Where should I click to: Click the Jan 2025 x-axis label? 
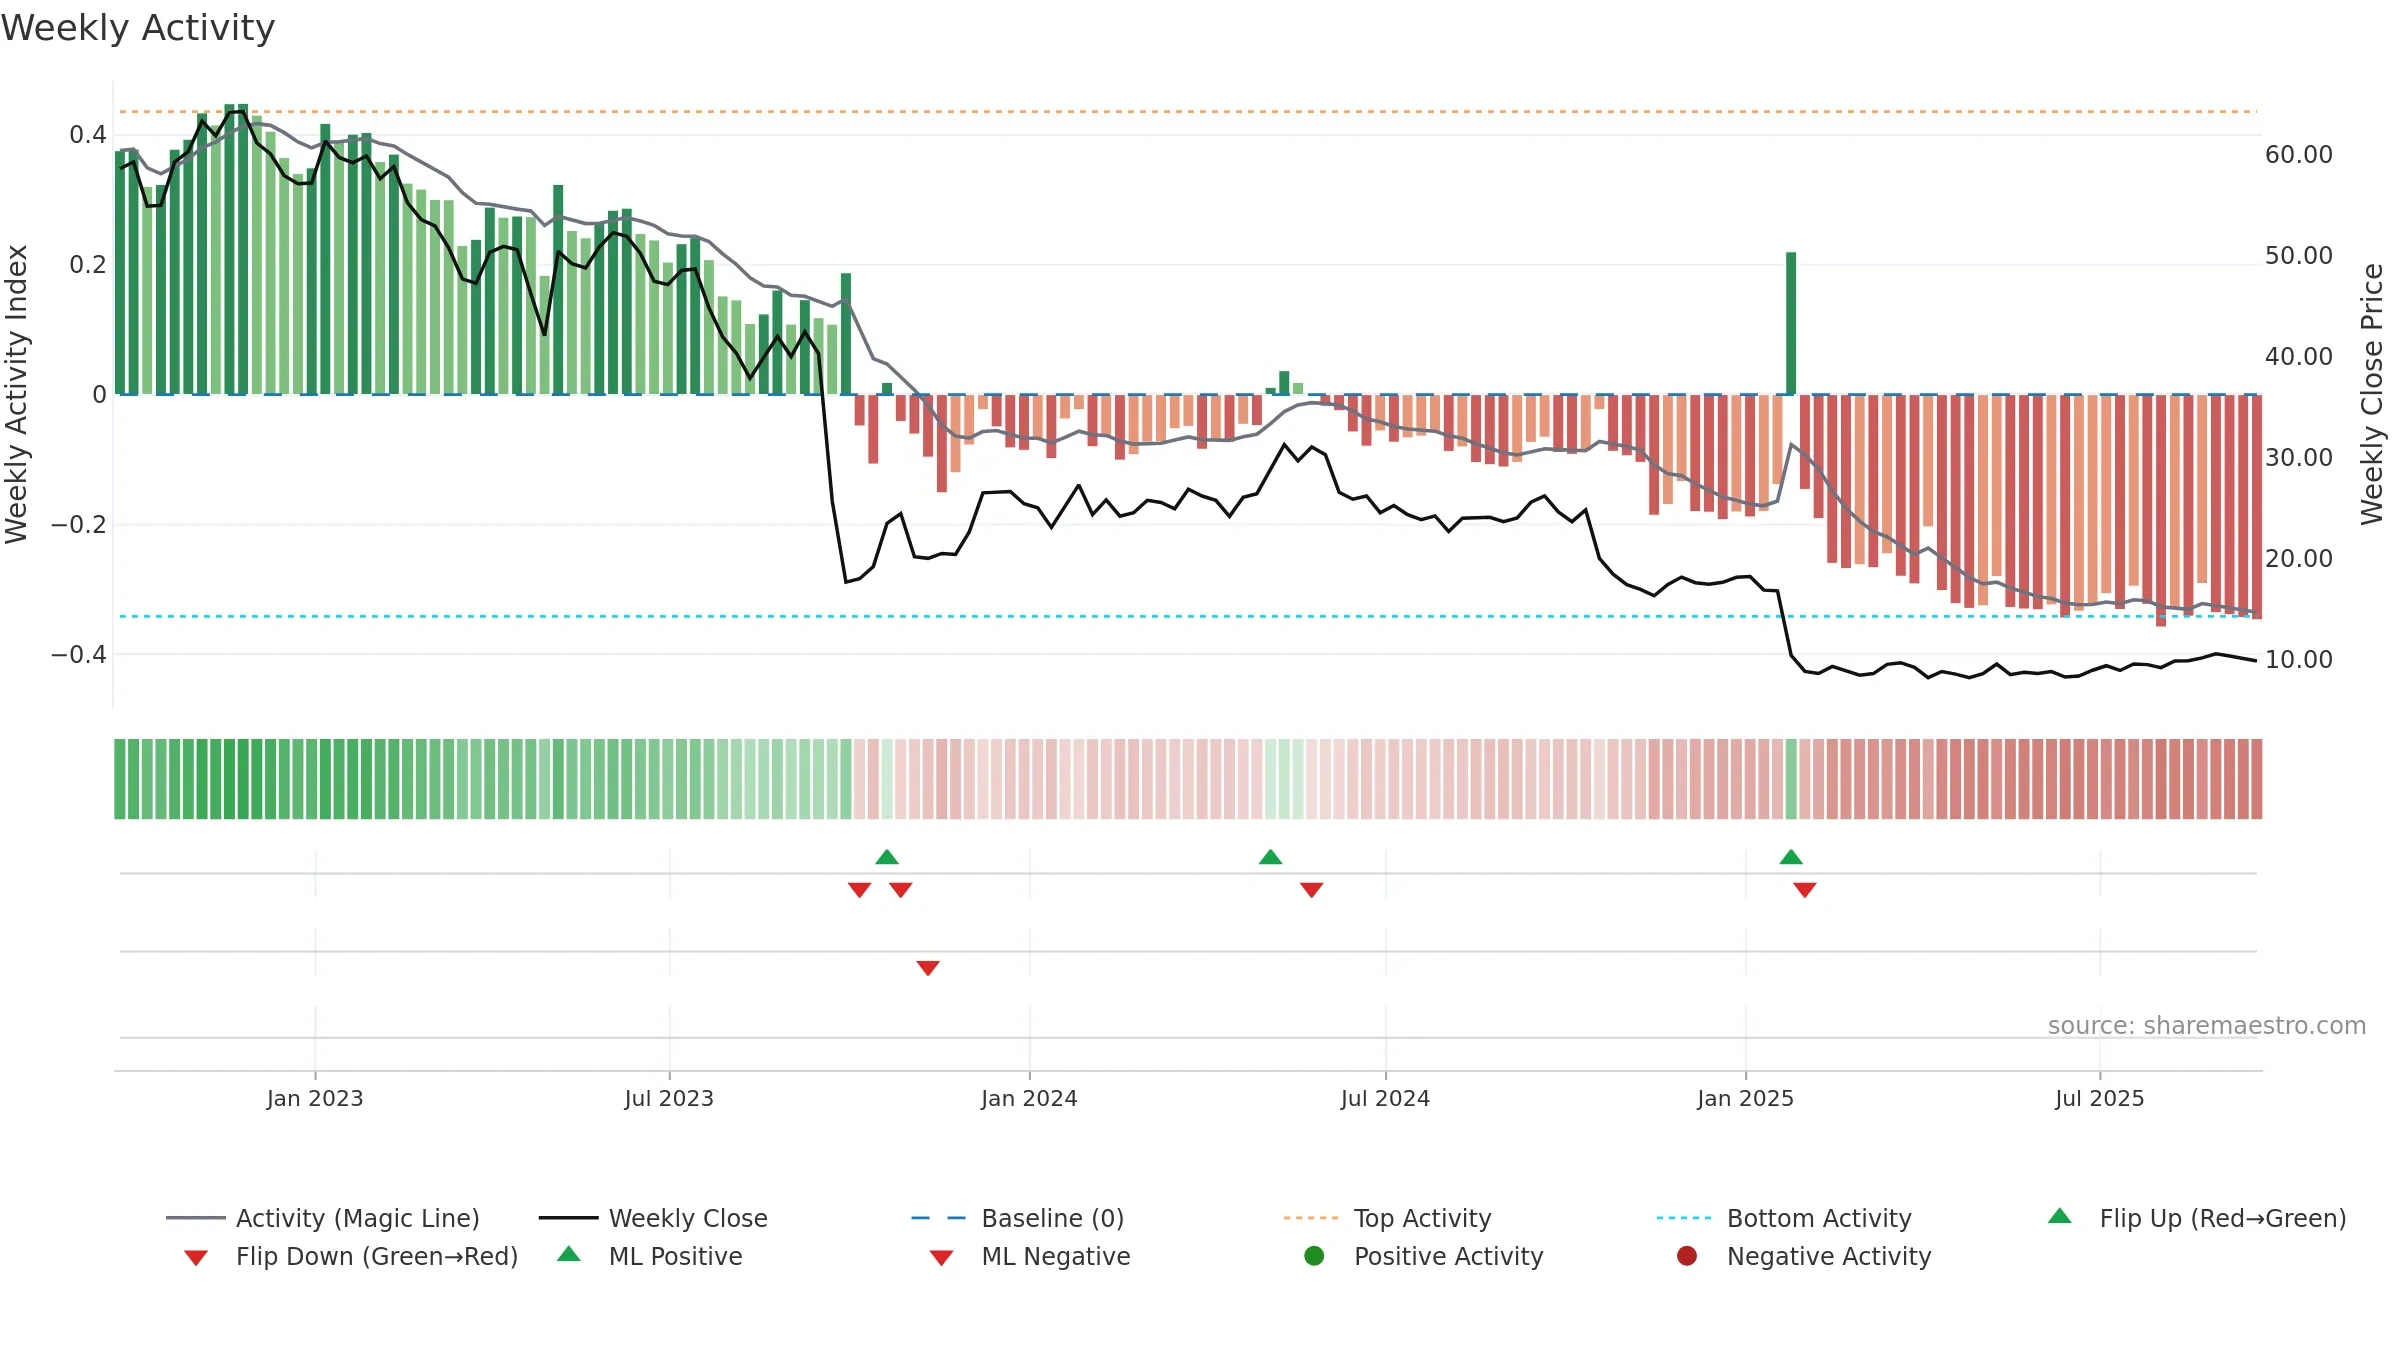[1745, 1098]
